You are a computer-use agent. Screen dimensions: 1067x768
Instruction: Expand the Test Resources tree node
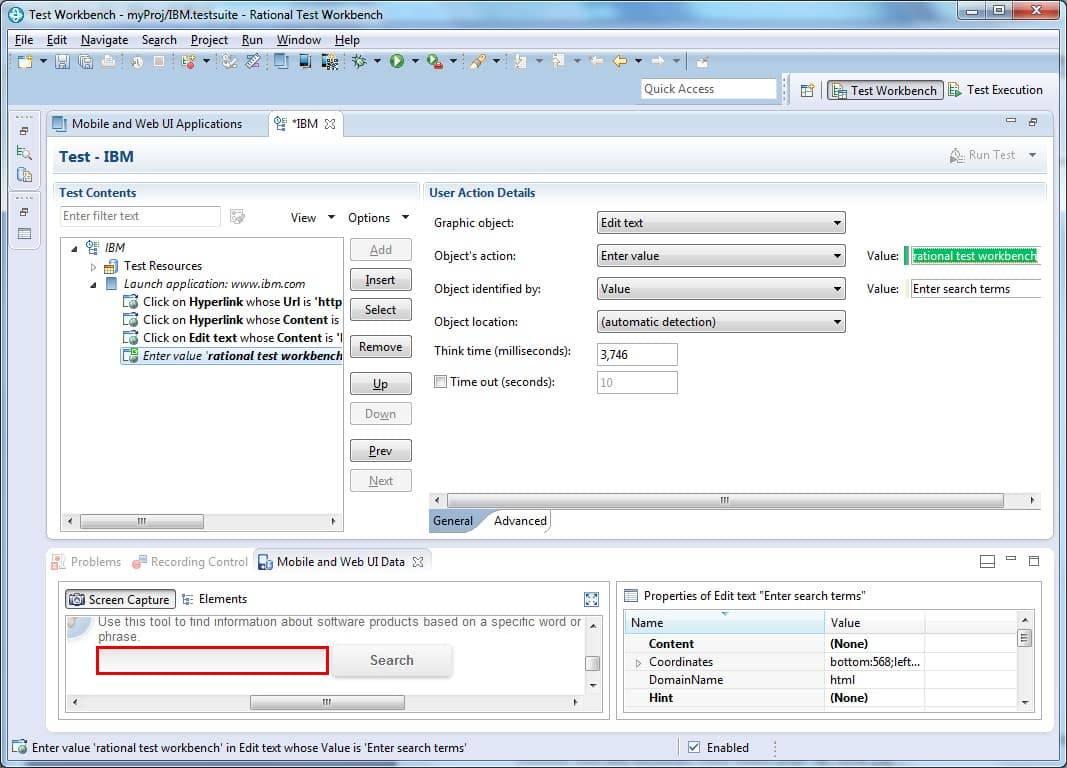pyautogui.click(x=94, y=266)
